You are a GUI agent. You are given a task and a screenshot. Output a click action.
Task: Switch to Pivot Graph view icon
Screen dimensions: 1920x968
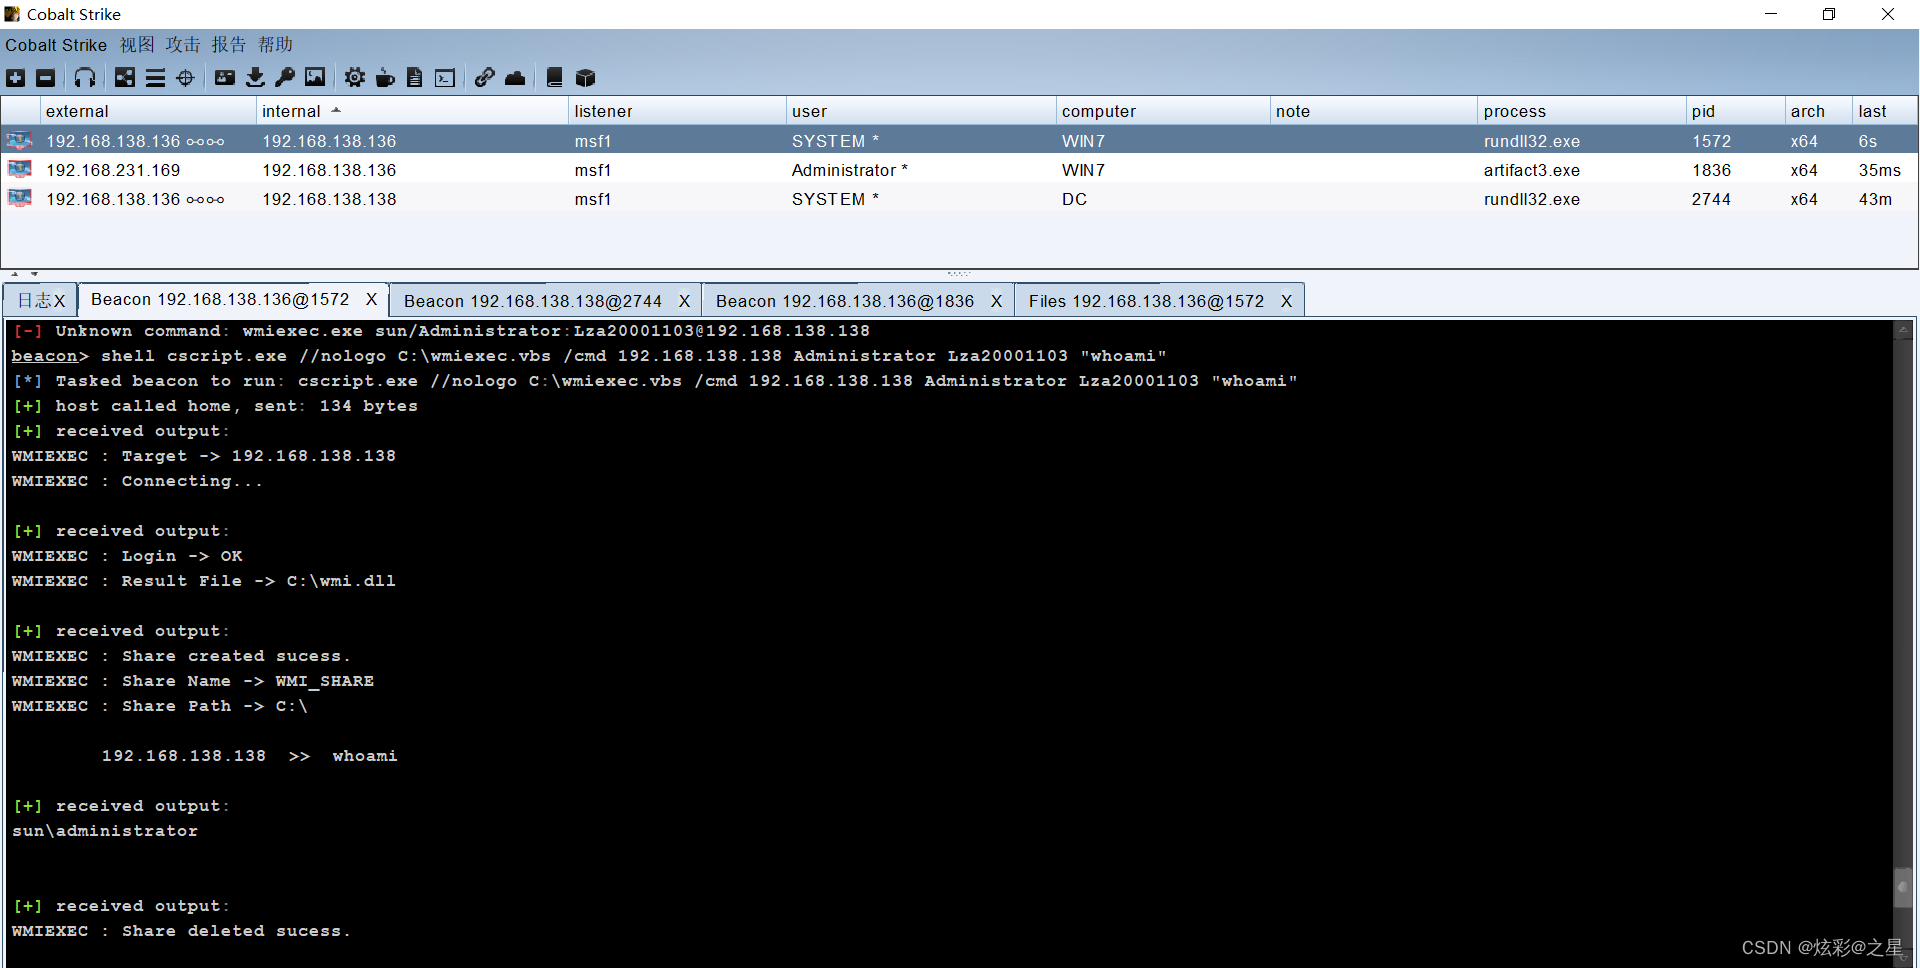125,78
